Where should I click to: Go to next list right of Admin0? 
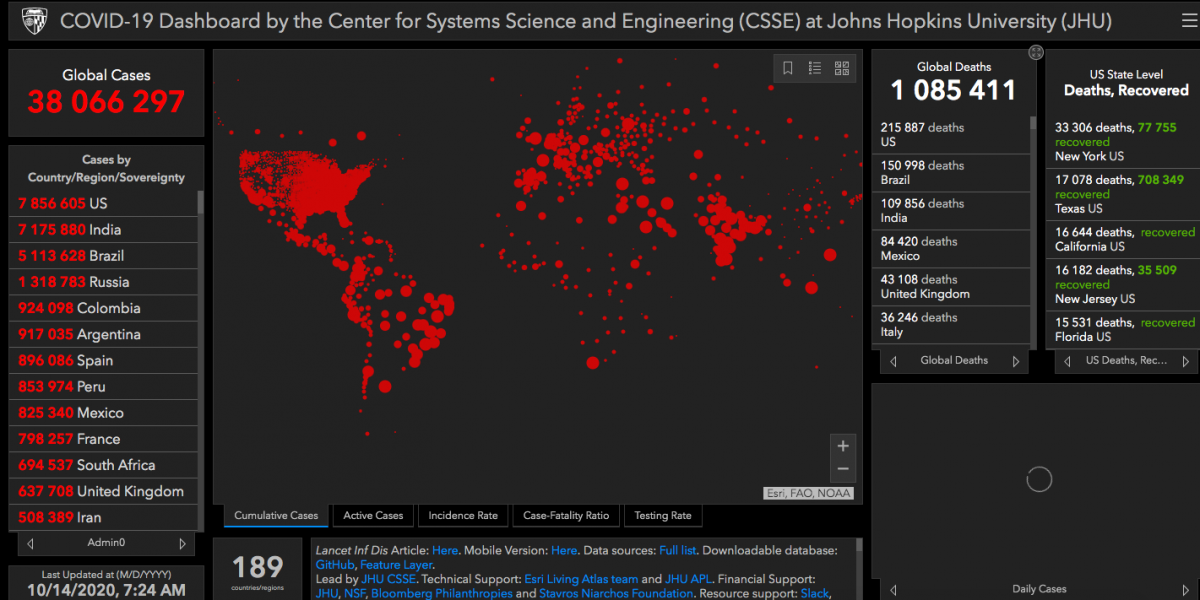pos(182,544)
